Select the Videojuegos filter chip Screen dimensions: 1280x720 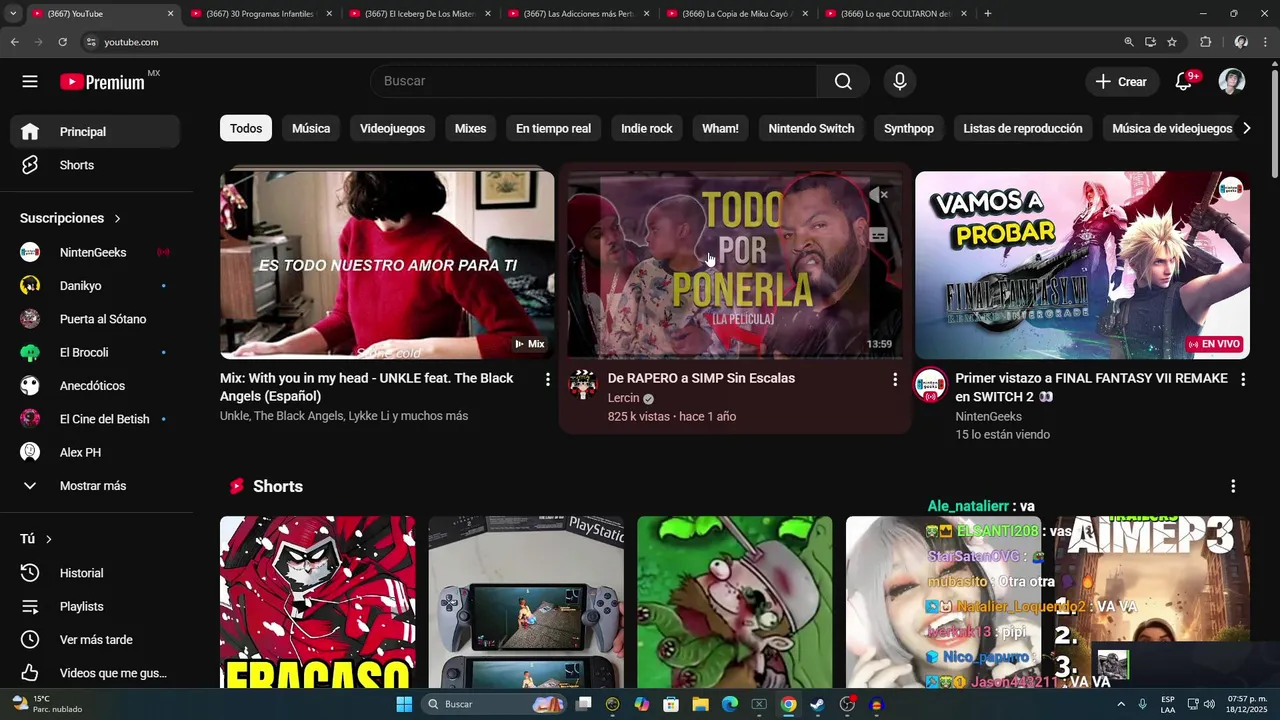coord(392,128)
